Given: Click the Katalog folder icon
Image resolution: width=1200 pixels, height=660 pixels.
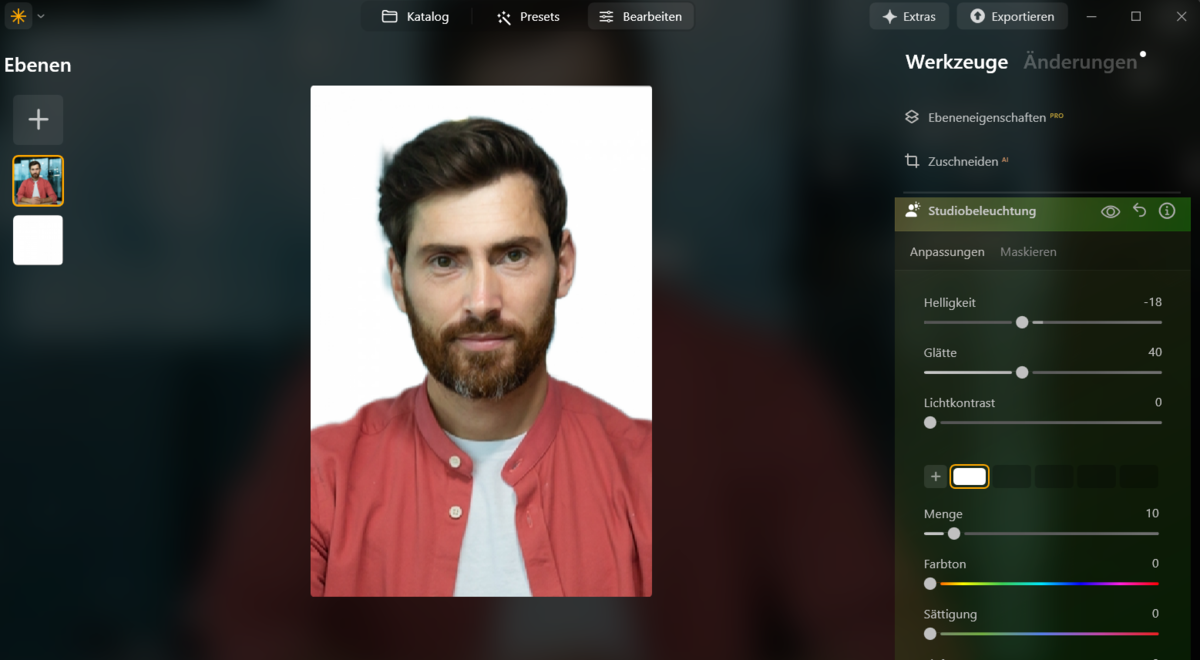Looking at the screenshot, I should 388,16.
